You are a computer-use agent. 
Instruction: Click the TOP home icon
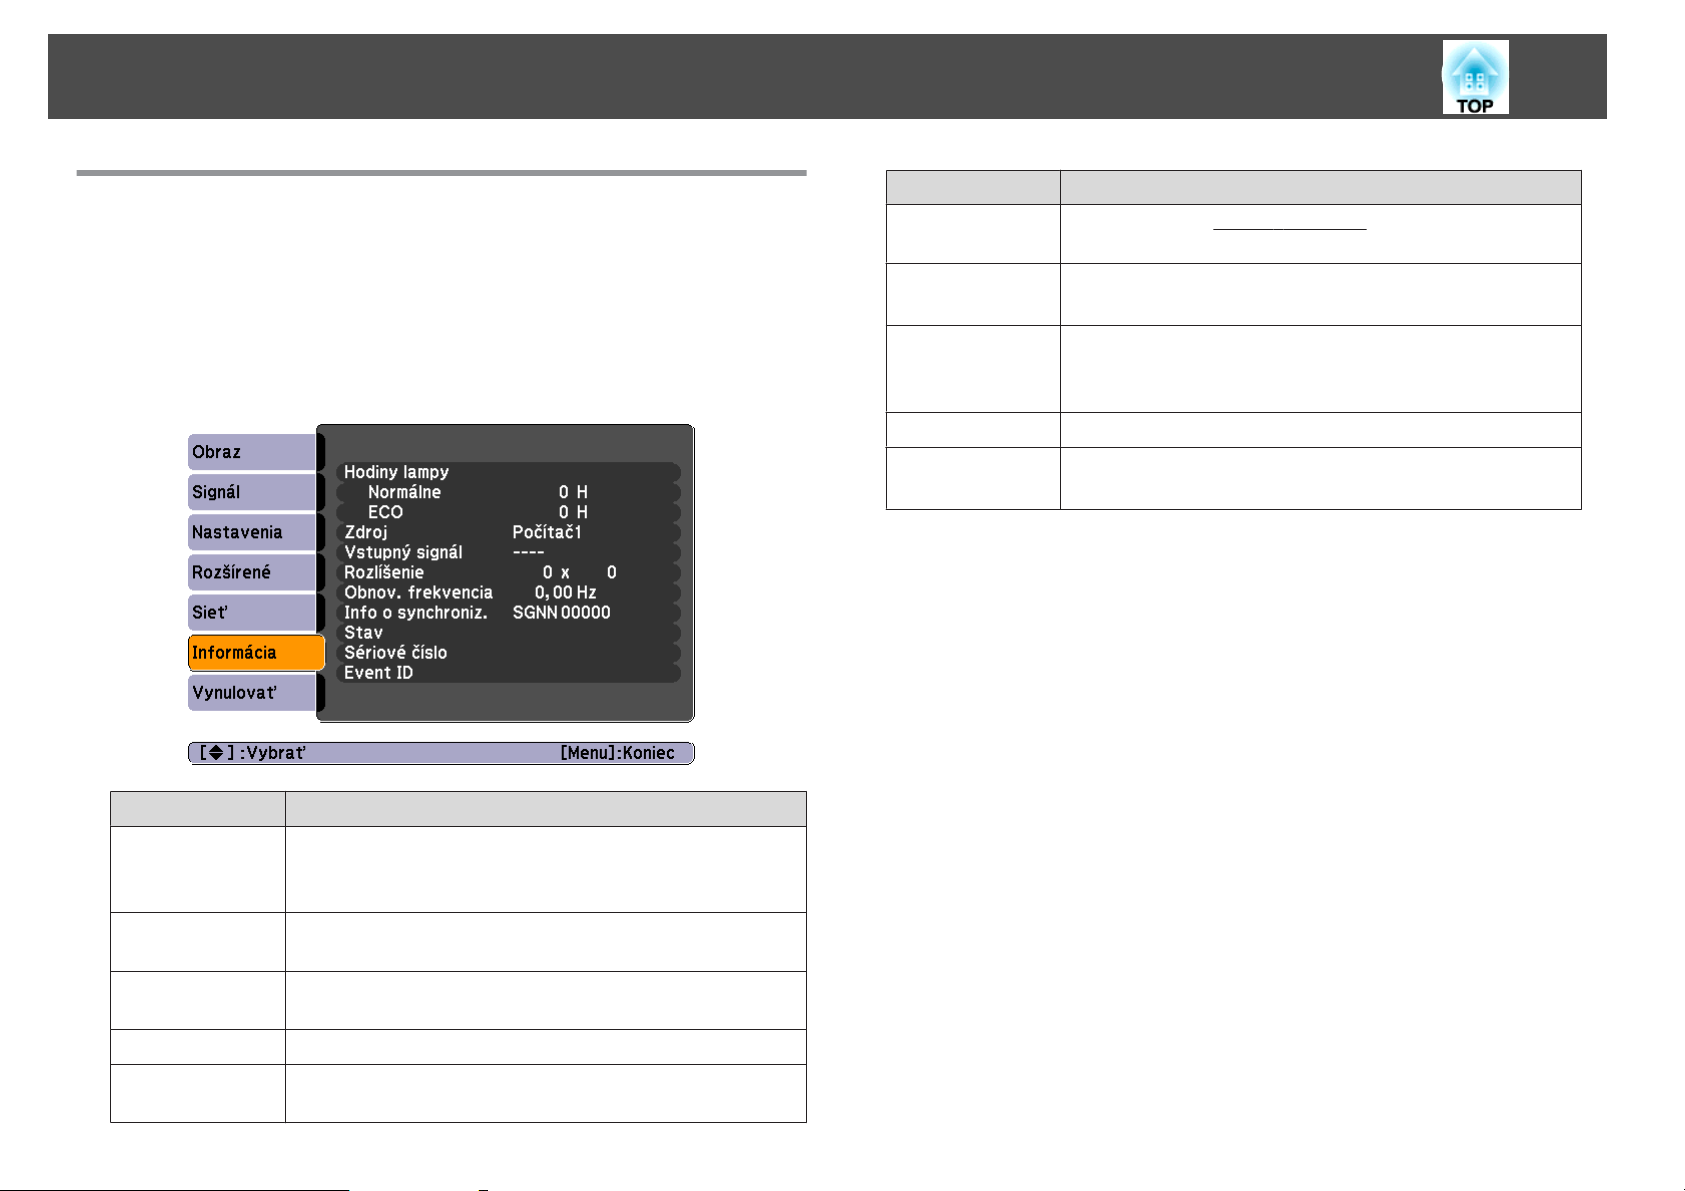coord(1475,77)
